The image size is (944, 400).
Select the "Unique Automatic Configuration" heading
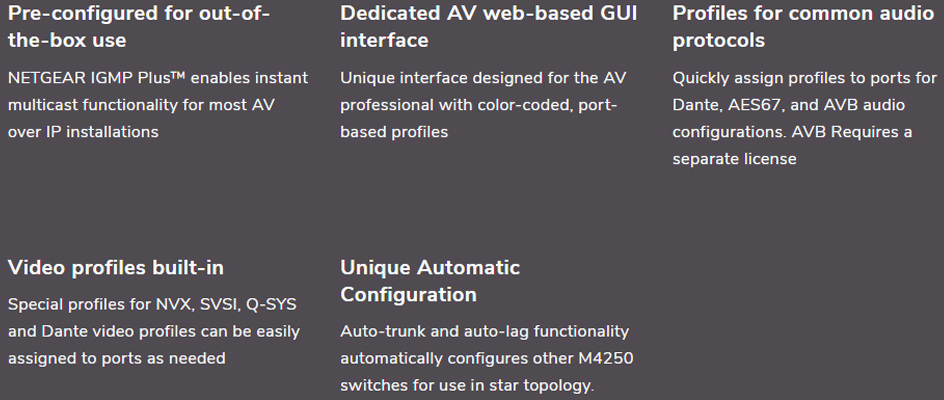[430, 281]
